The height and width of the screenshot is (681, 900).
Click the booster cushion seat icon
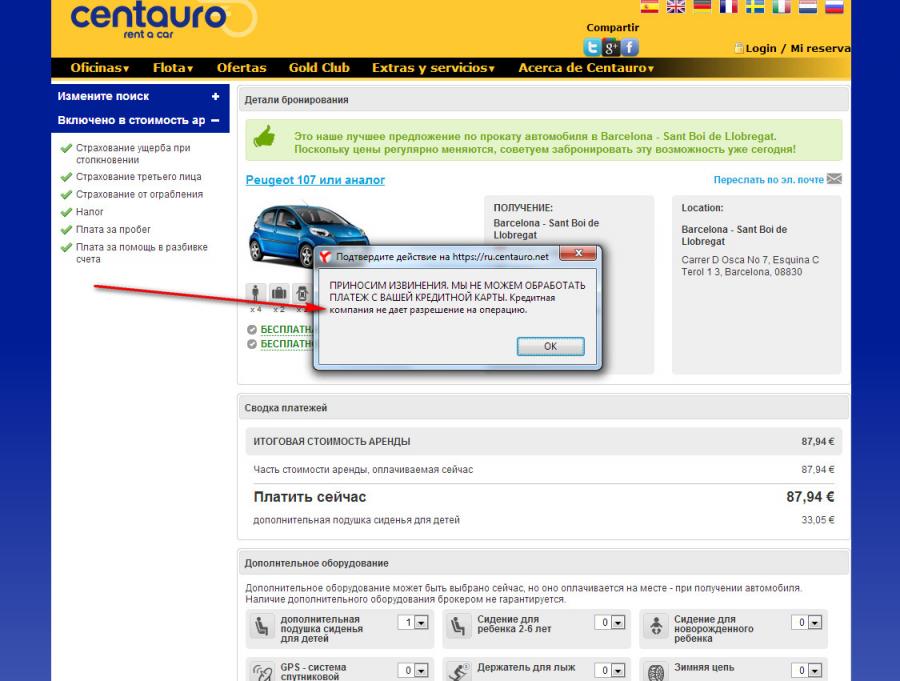pos(262,626)
